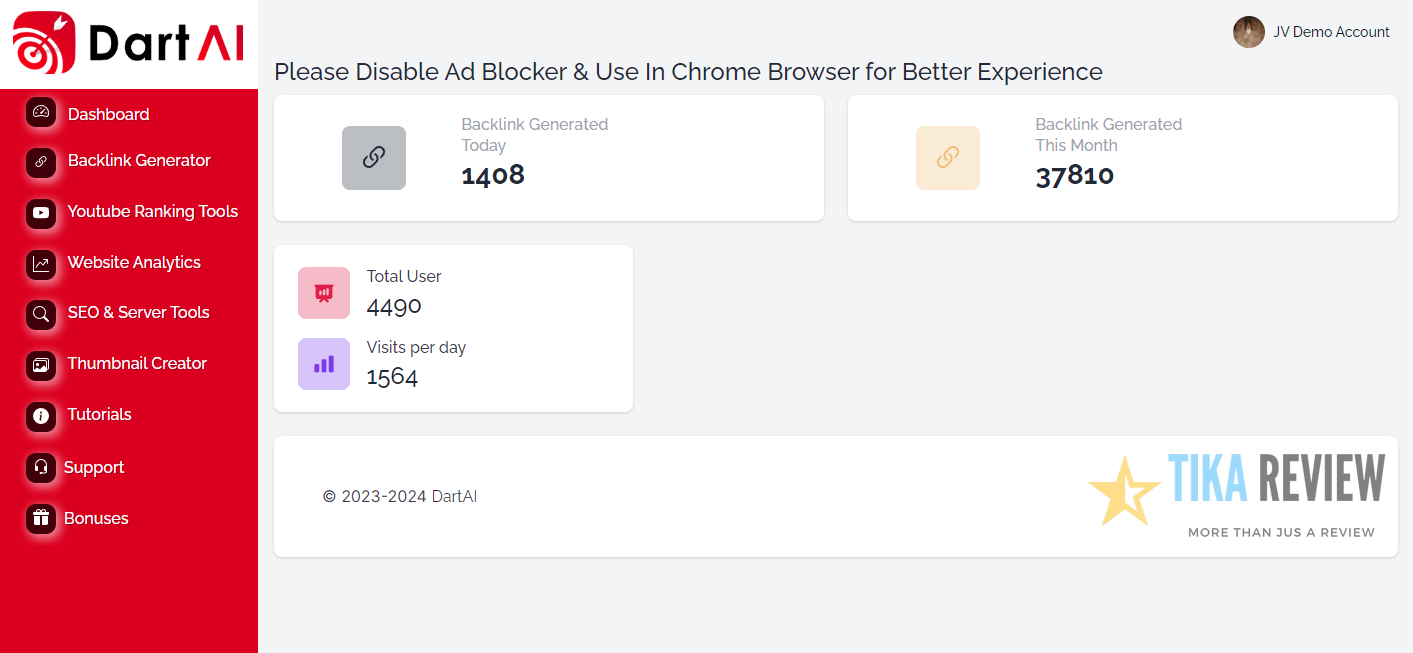This screenshot has width=1413, height=653.
Task: Click the Youtube Ranking Tools play icon
Action: coord(41,212)
